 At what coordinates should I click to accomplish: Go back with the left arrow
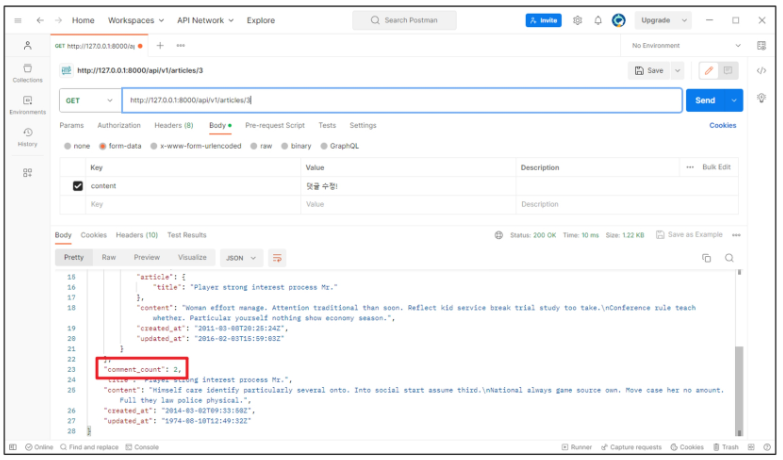tap(40, 20)
